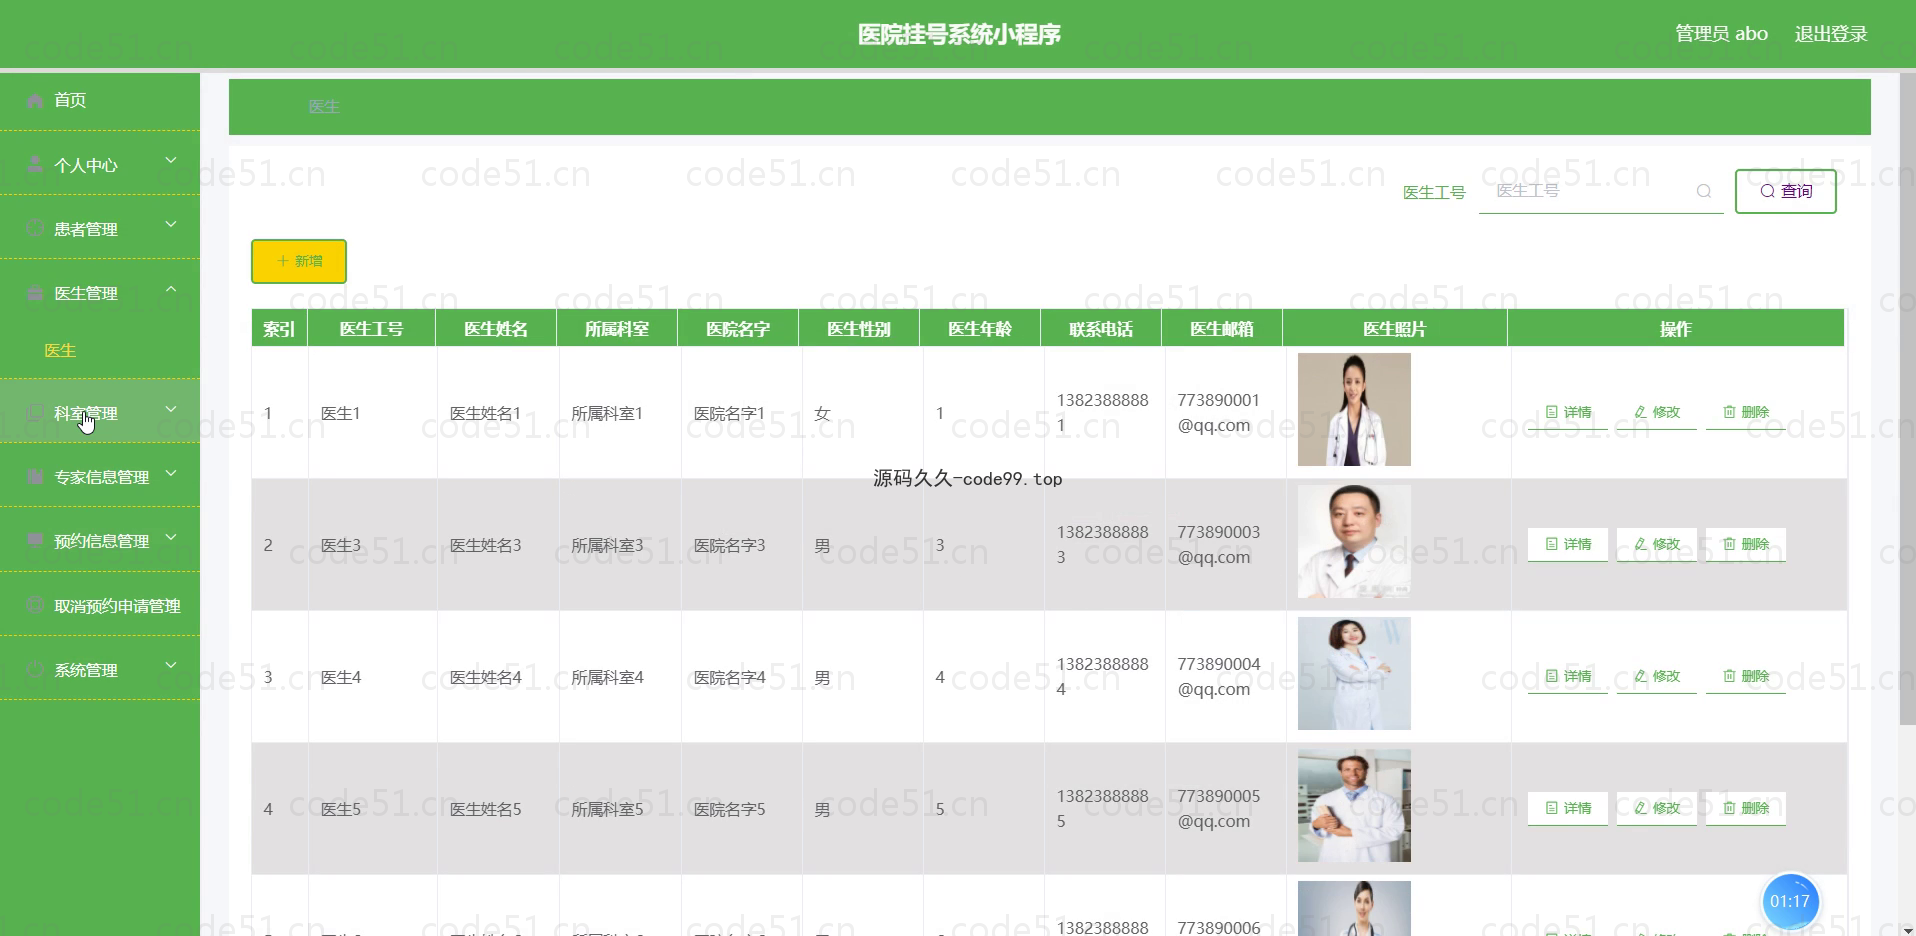The width and height of the screenshot is (1916, 936).
Task: Click 修改 for 医生5 row
Action: pyautogui.click(x=1657, y=808)
